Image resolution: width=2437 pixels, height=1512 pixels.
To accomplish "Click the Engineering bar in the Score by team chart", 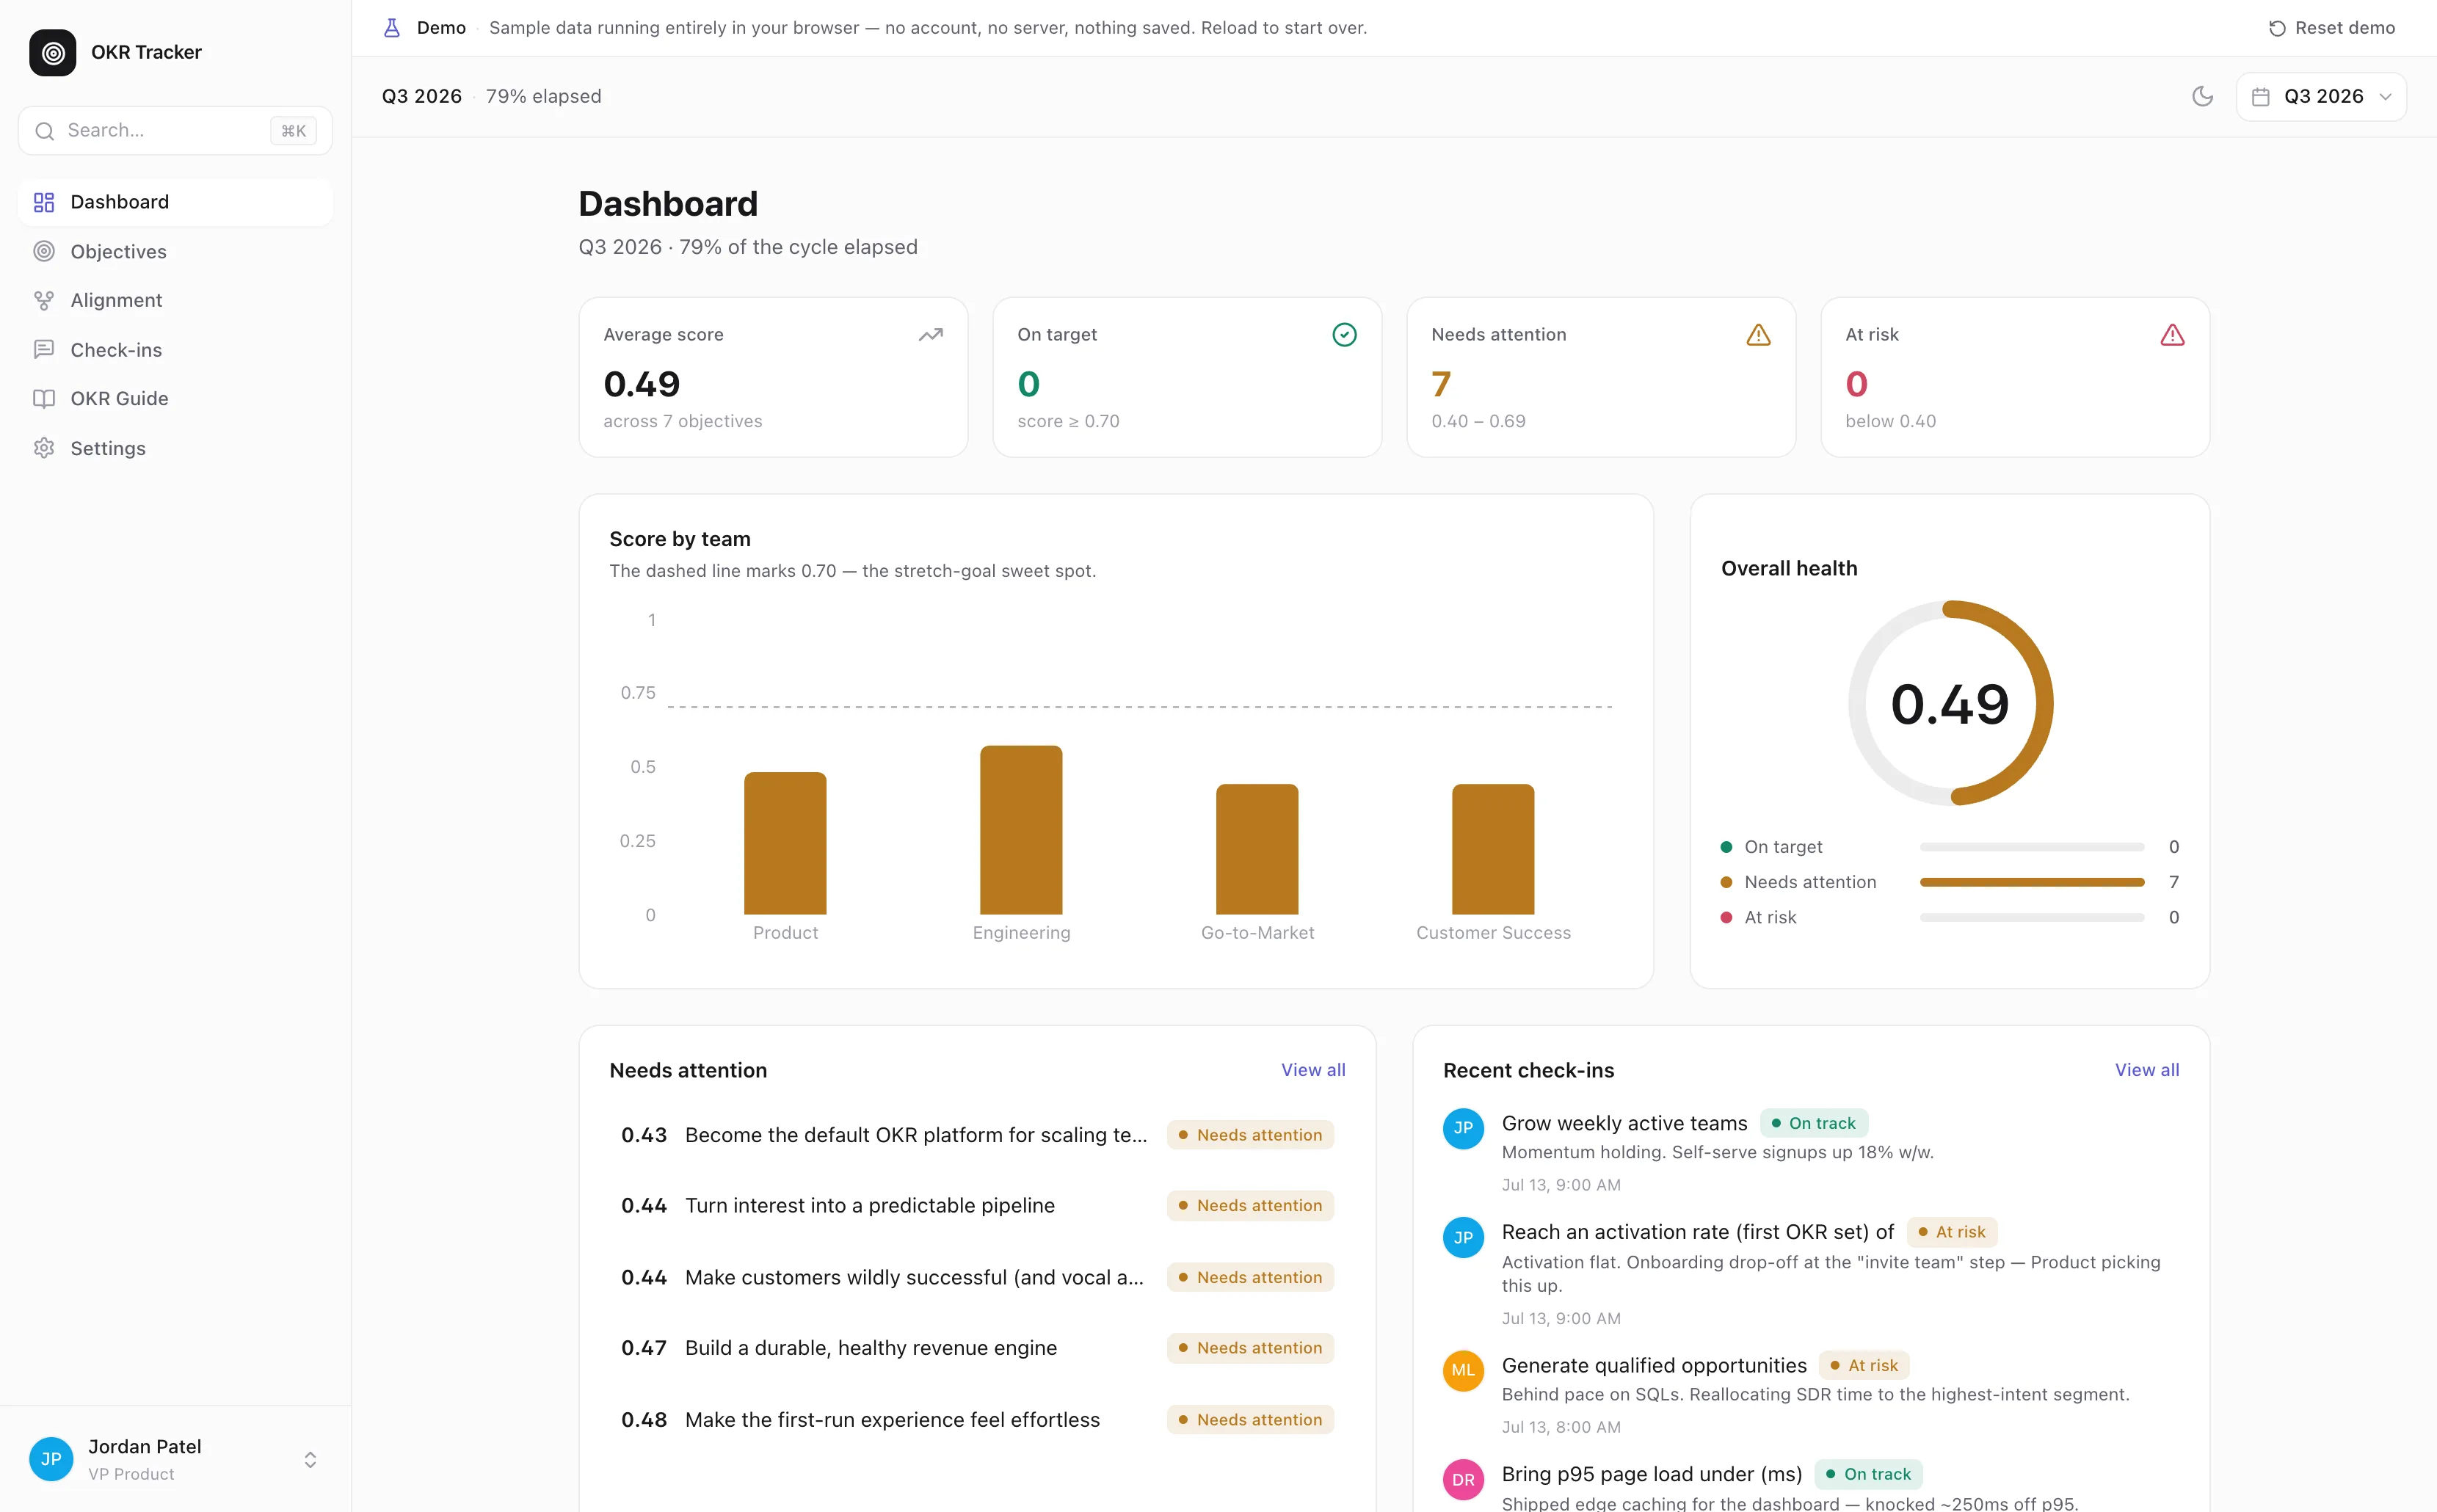I will click(x=1021, y=830).
